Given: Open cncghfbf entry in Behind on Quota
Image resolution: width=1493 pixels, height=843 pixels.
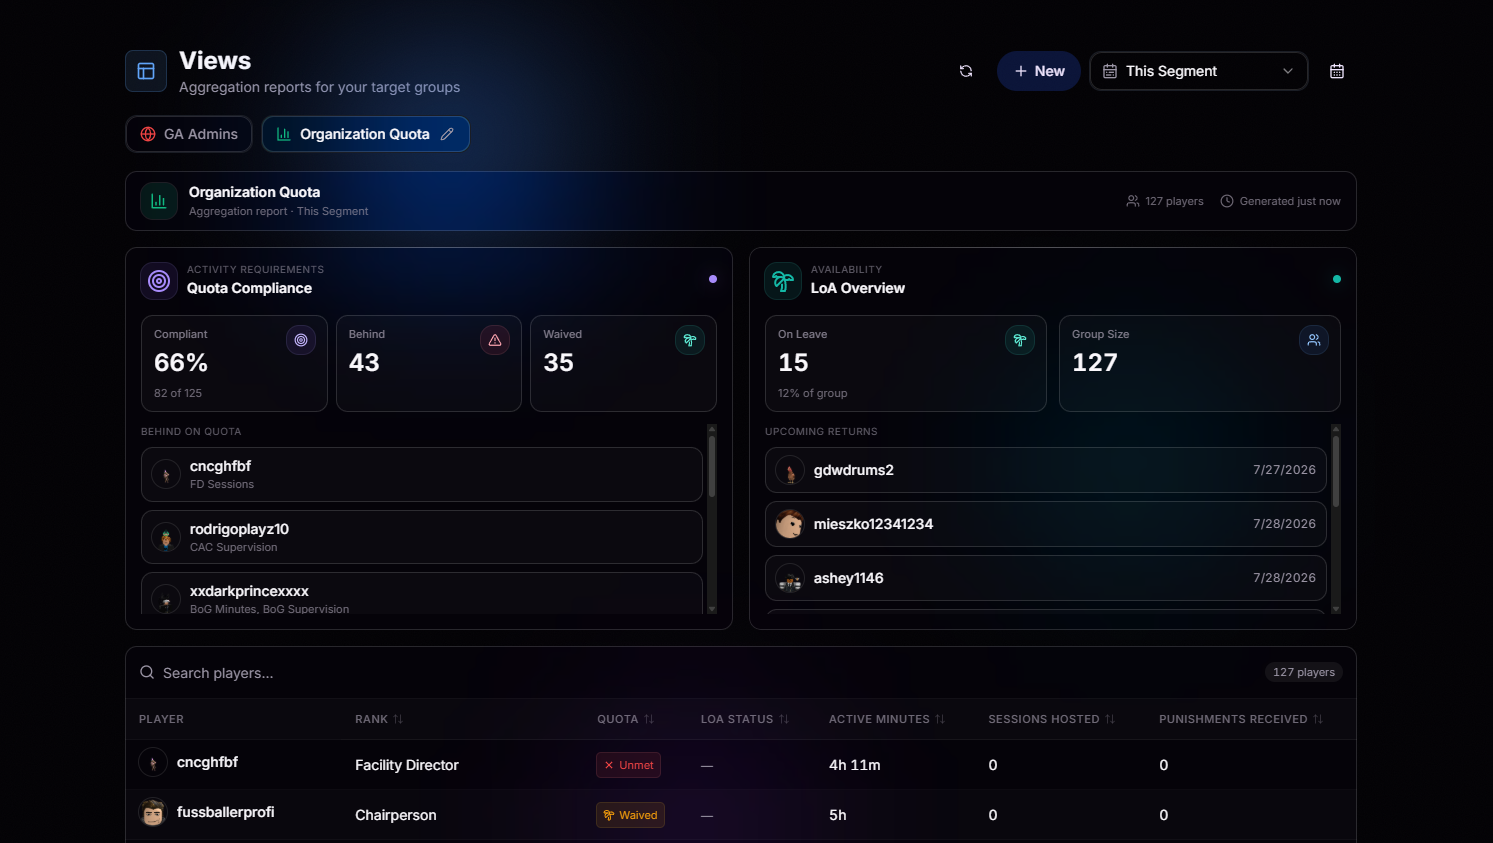Looking at the screenshot, I should 422,474.
